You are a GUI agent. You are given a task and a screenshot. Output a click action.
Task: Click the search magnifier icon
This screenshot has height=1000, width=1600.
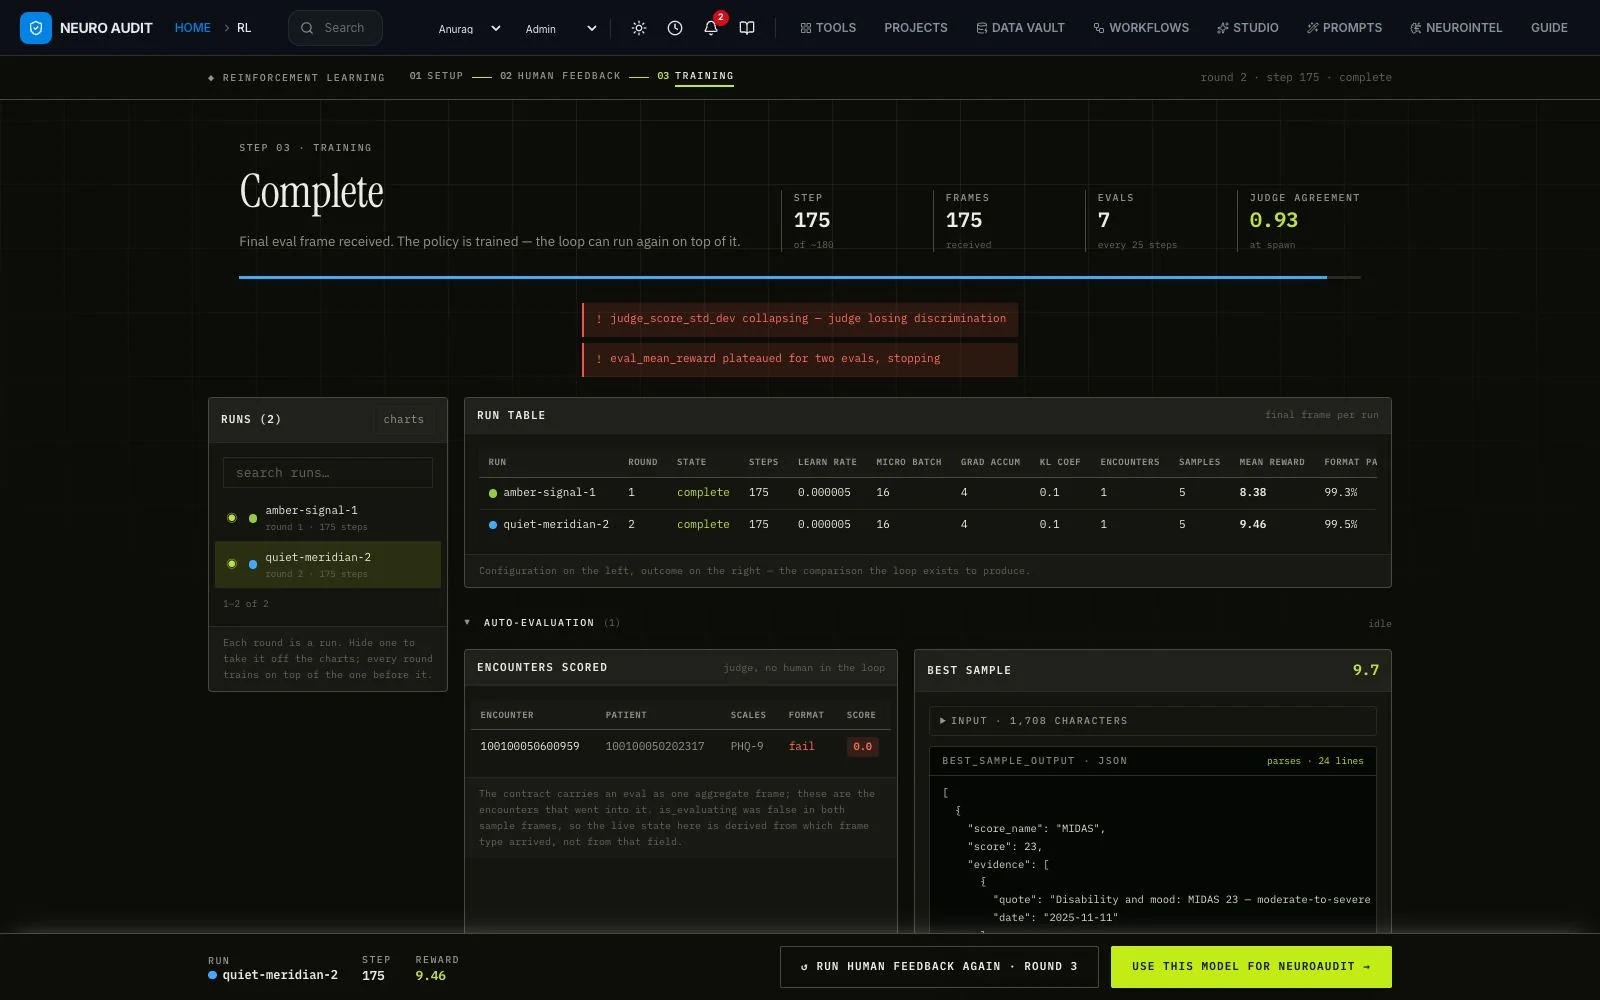(x=307, y=28)
